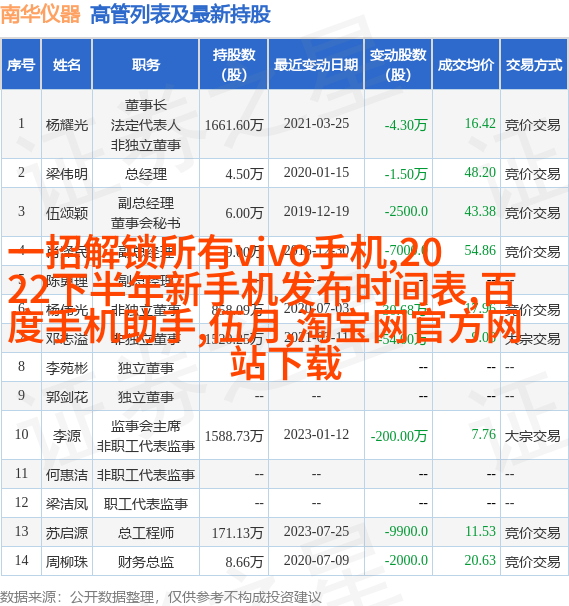Screen dimensions: 569x606
Task: Click the 序号 column header
Action: [21, 64]
